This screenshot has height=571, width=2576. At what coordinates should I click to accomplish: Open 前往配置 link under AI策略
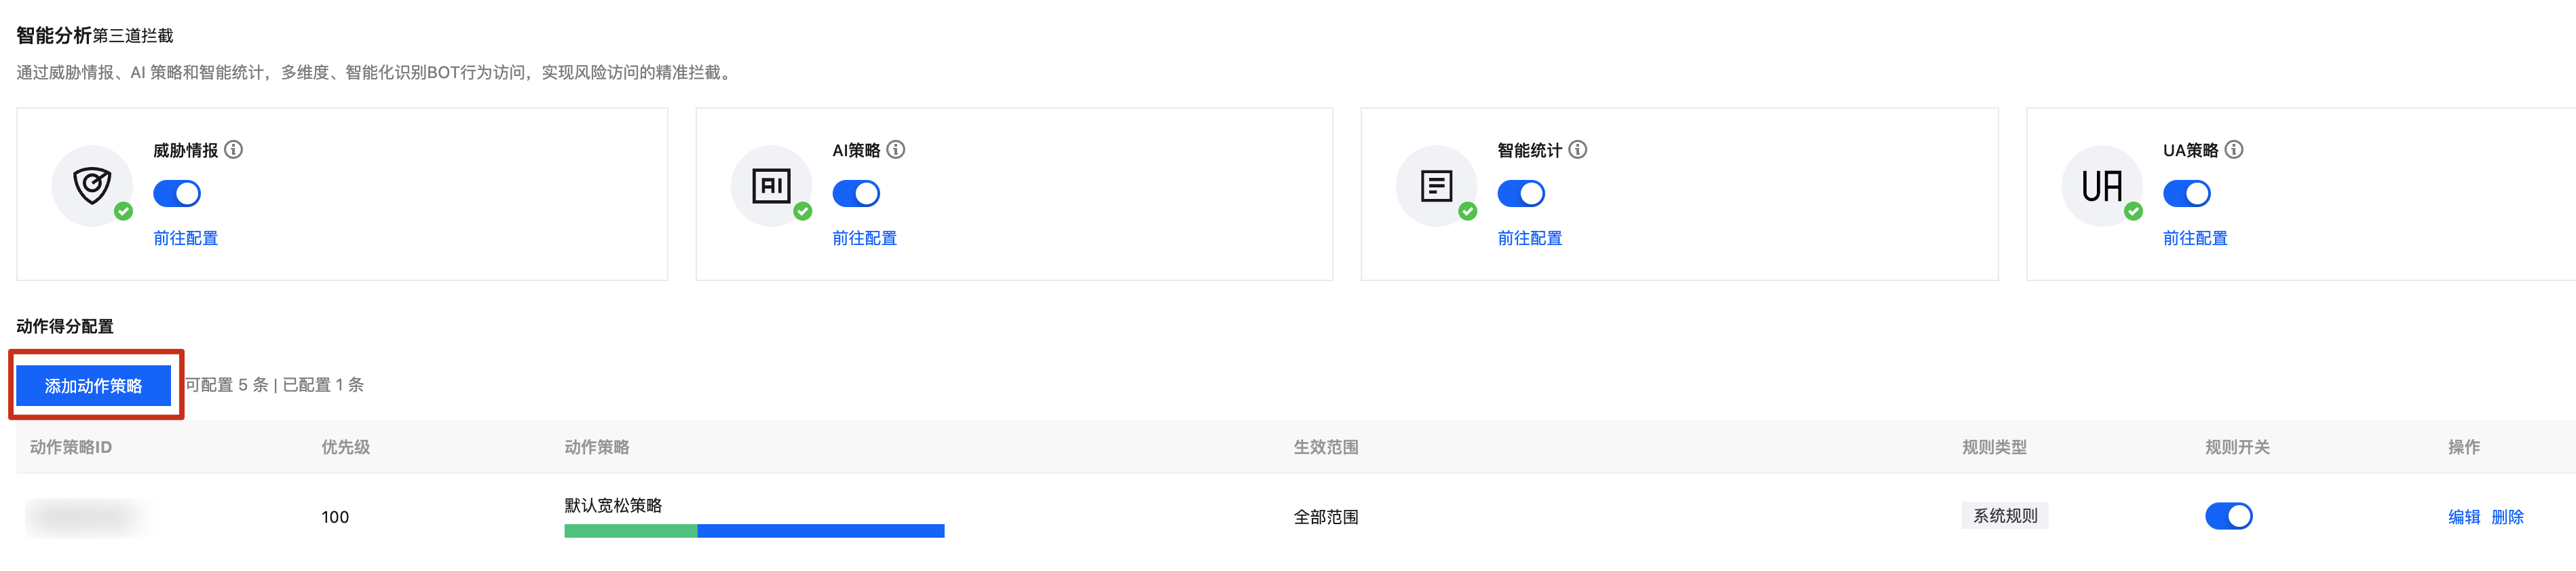(865, 238)
